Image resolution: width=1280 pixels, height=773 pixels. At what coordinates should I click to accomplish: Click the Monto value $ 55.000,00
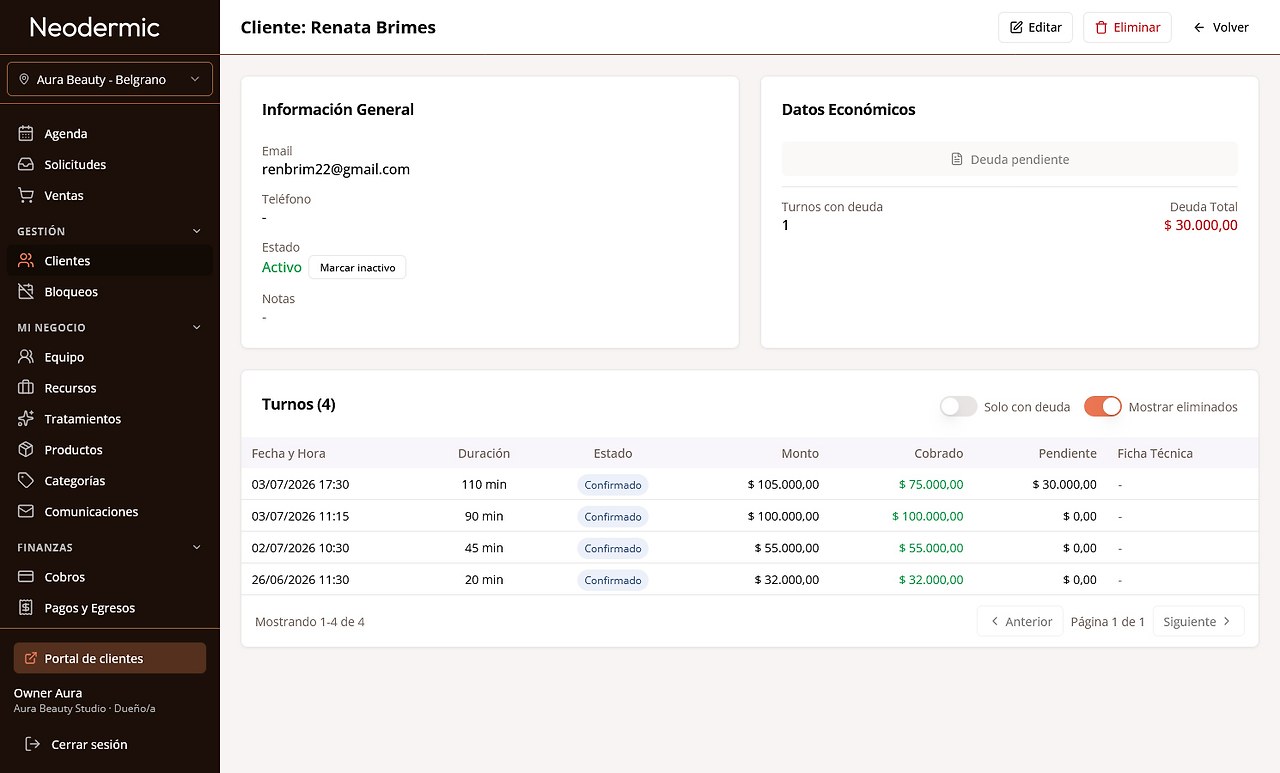(787, 548)
